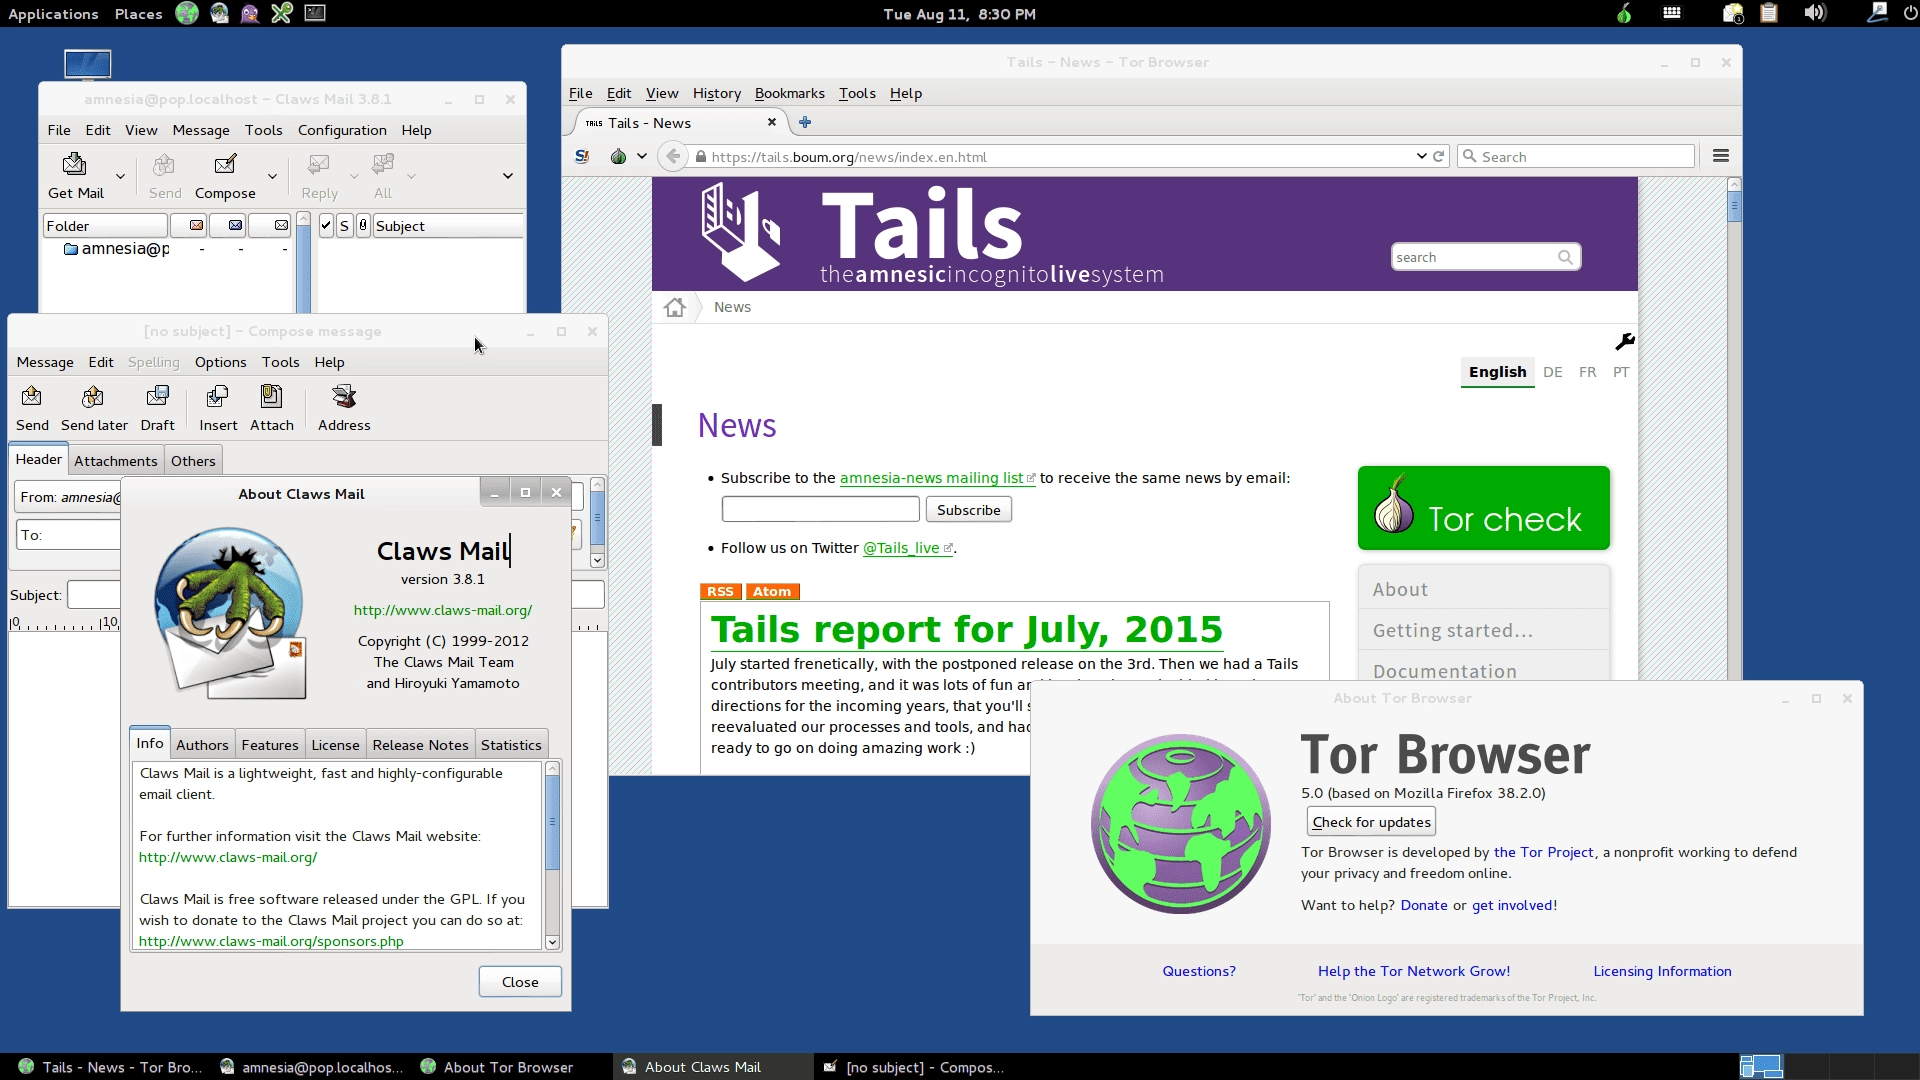Open Reply All dropdown arrow

click(x=411, y=176)
